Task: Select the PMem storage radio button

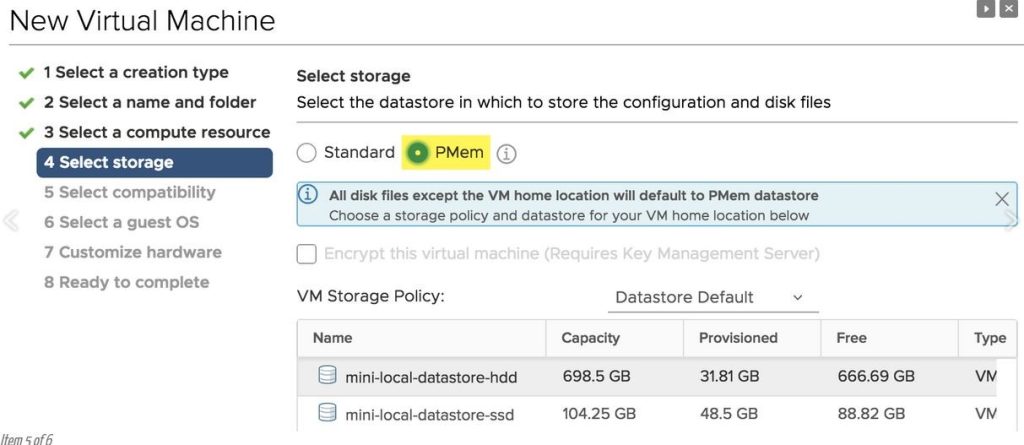Action: pos(417,153)
